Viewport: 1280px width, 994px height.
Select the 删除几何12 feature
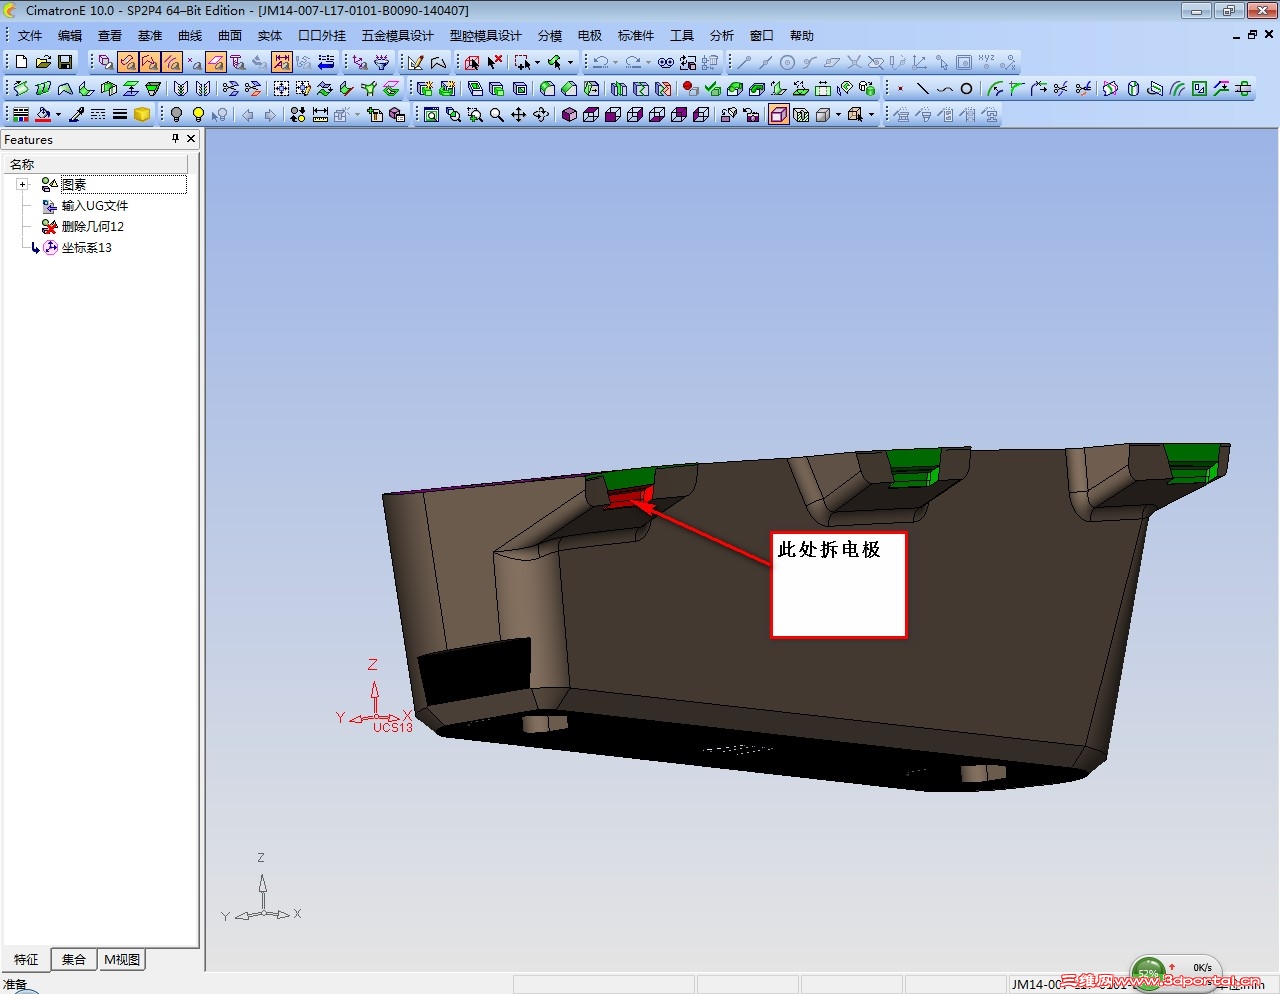pyautogui.click(x=93, y=227)
